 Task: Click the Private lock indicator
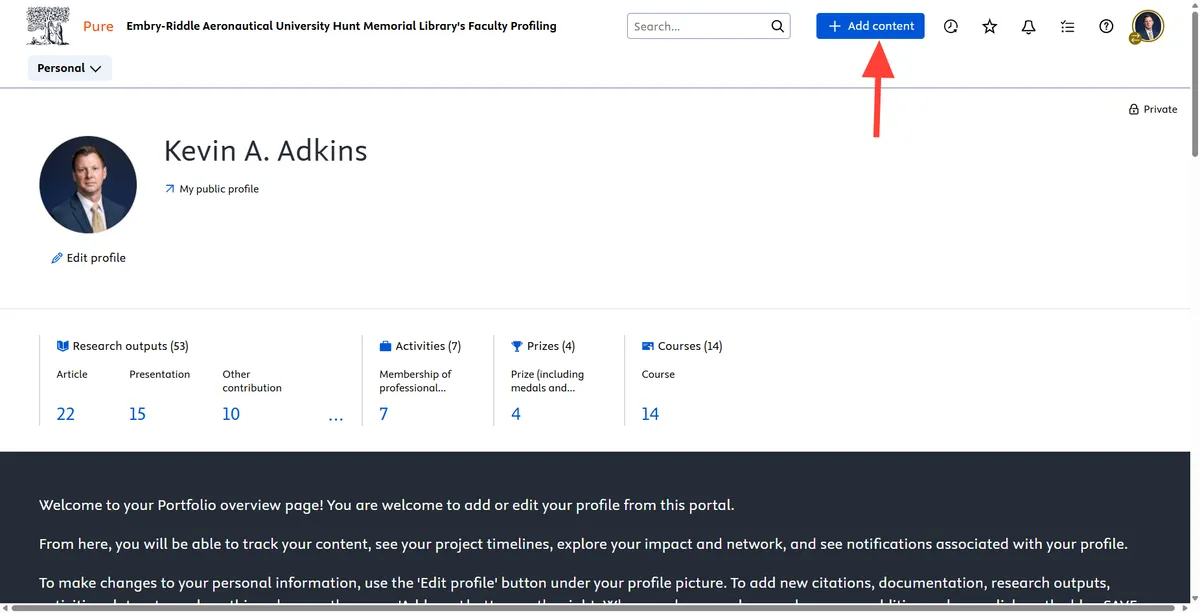(1153, 109)
